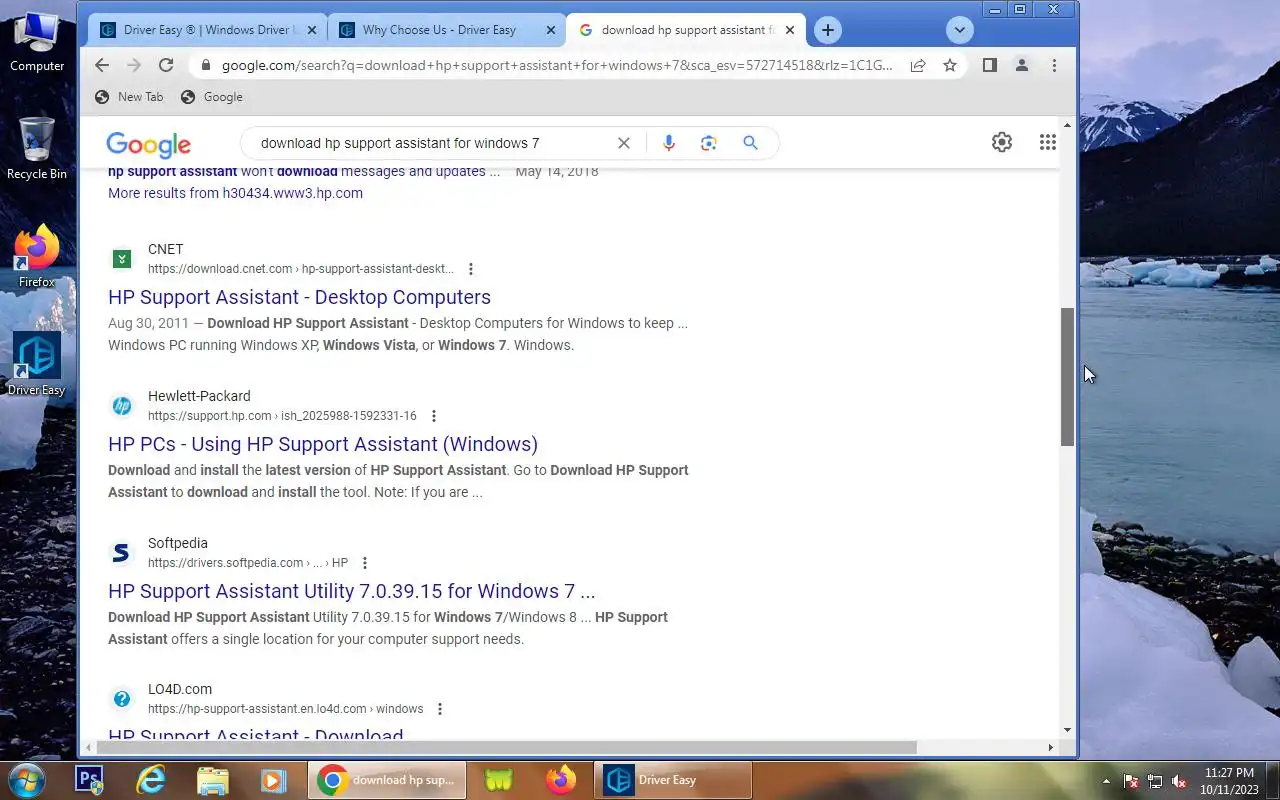The height and width of the screenshot is (800, 1280).
Task: Reload the current Chrome page
Action: coord(166,65)
